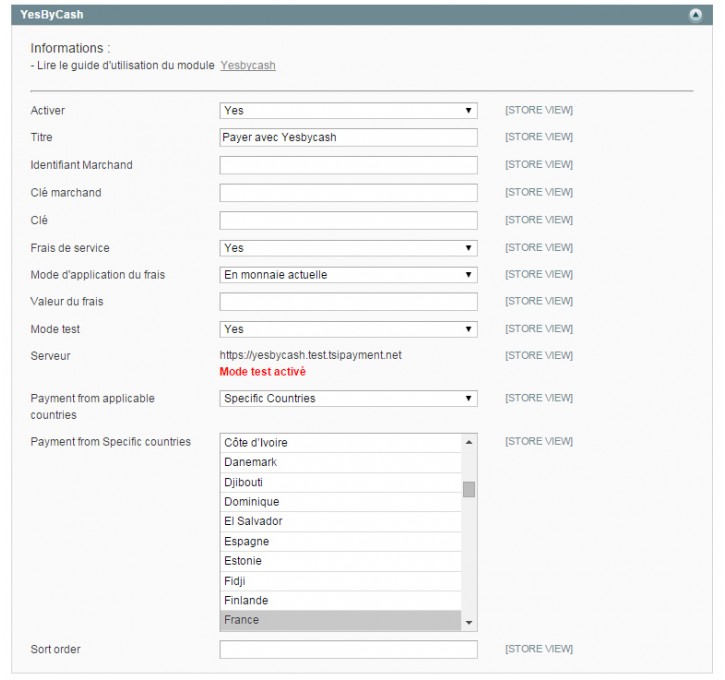Focus the Identifiant Marchand input field
Viewport: 725px width, 680px height.
click(348, 165)
